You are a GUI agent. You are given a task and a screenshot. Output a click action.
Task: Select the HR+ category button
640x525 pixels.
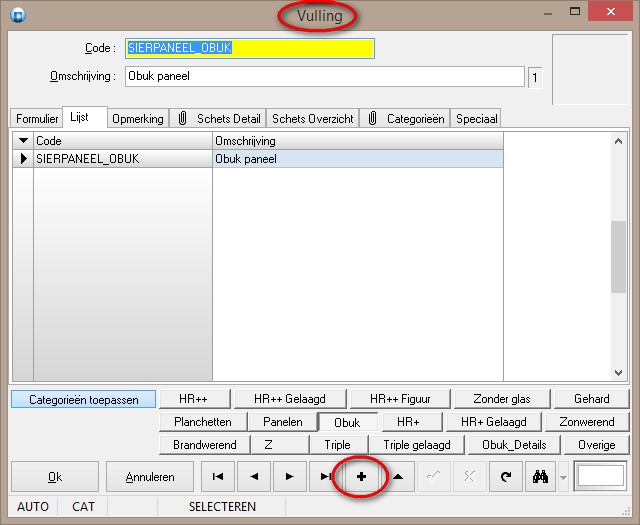tap(412, 422)
